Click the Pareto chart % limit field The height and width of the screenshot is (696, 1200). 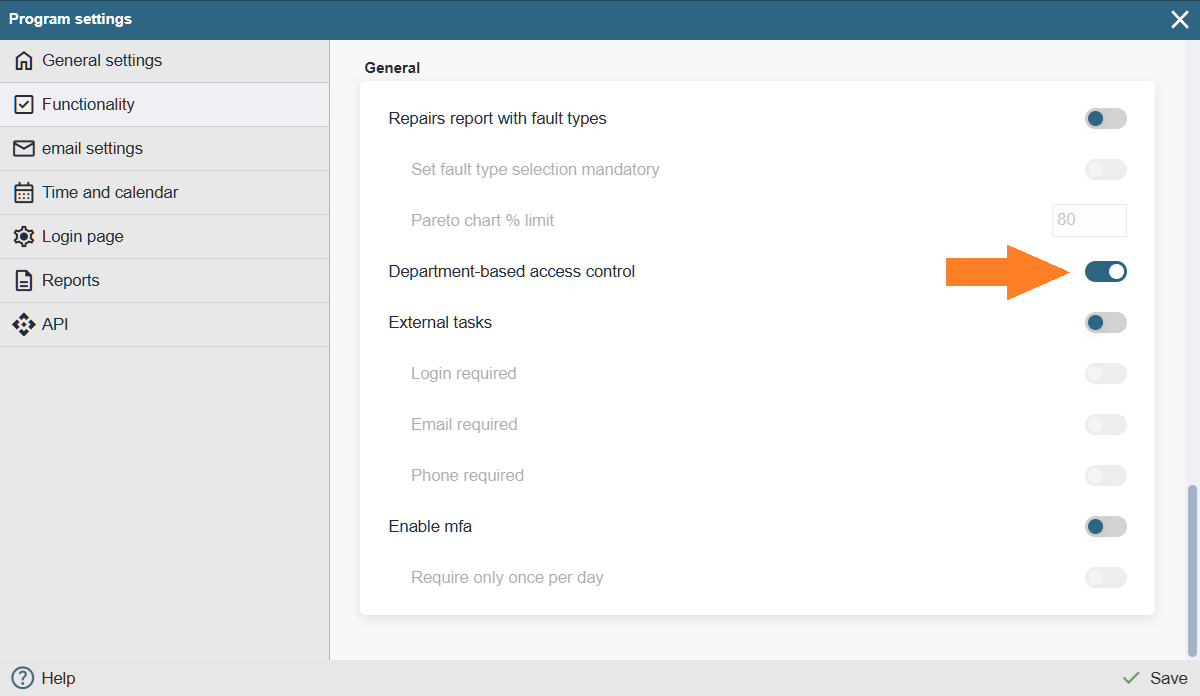(1088, 220)
